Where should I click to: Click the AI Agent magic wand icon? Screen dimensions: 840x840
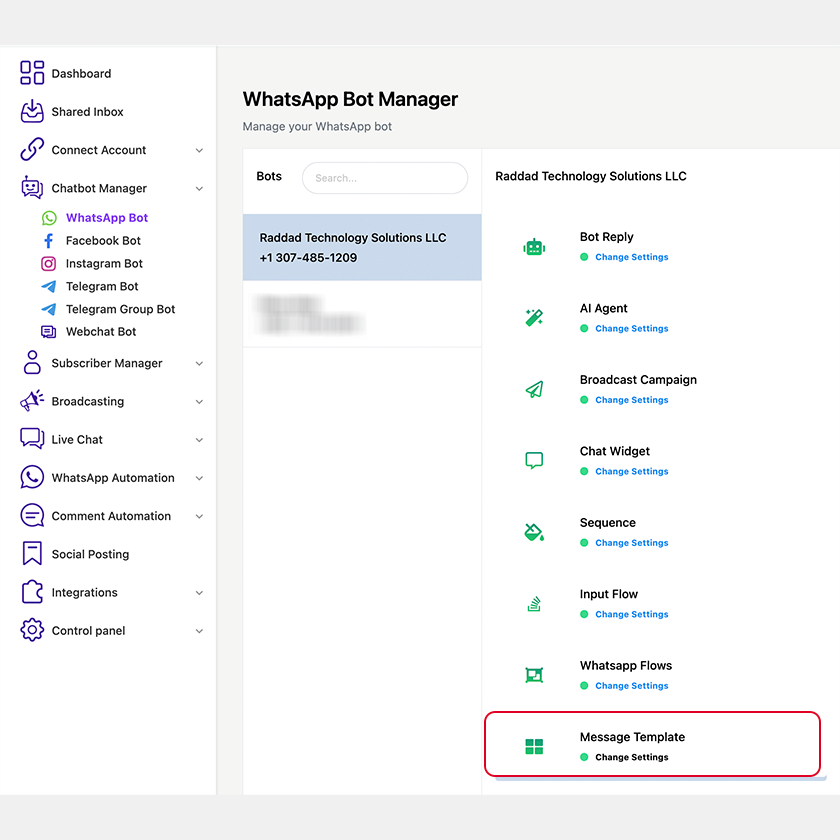(534, 318)
